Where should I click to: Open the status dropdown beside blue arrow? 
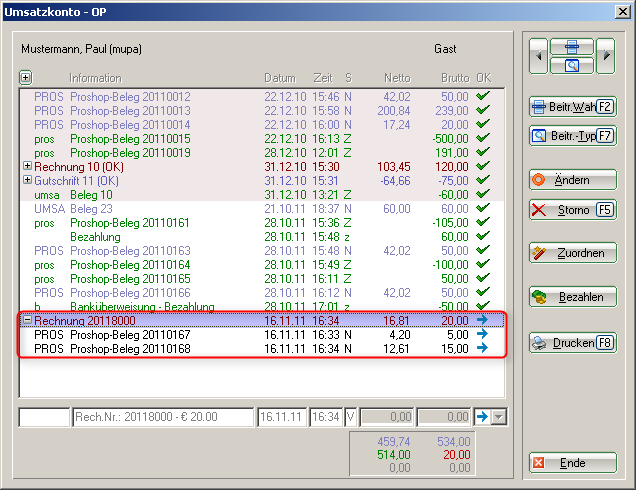click(500, 416)
